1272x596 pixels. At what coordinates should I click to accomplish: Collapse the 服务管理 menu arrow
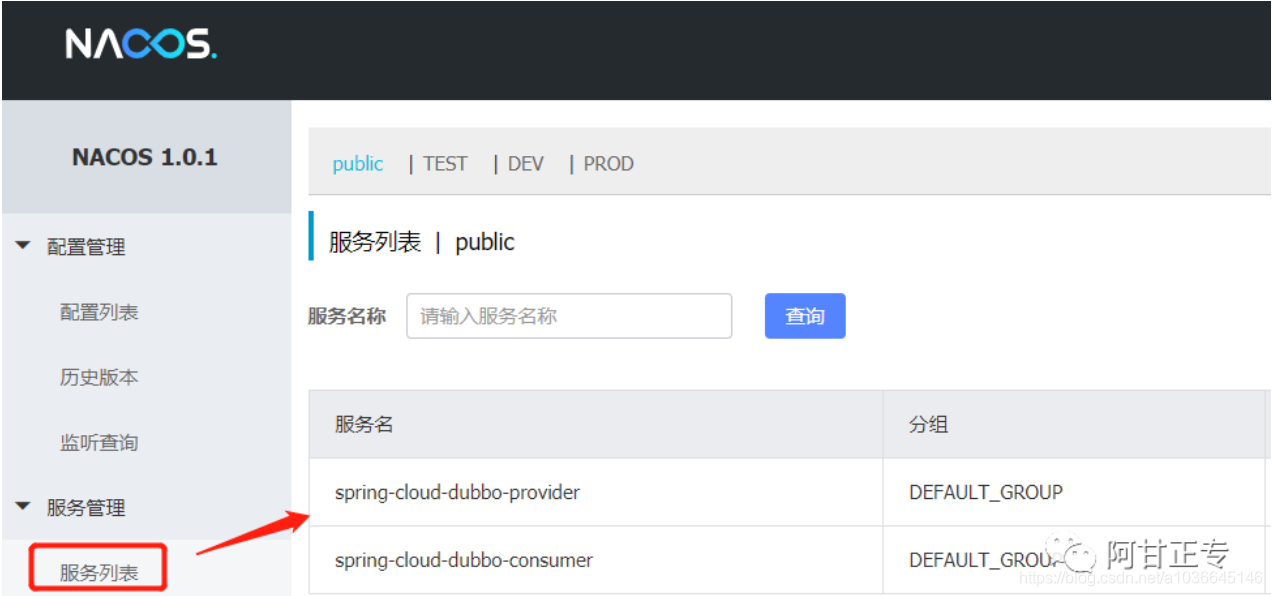click(x=23, y=507)
